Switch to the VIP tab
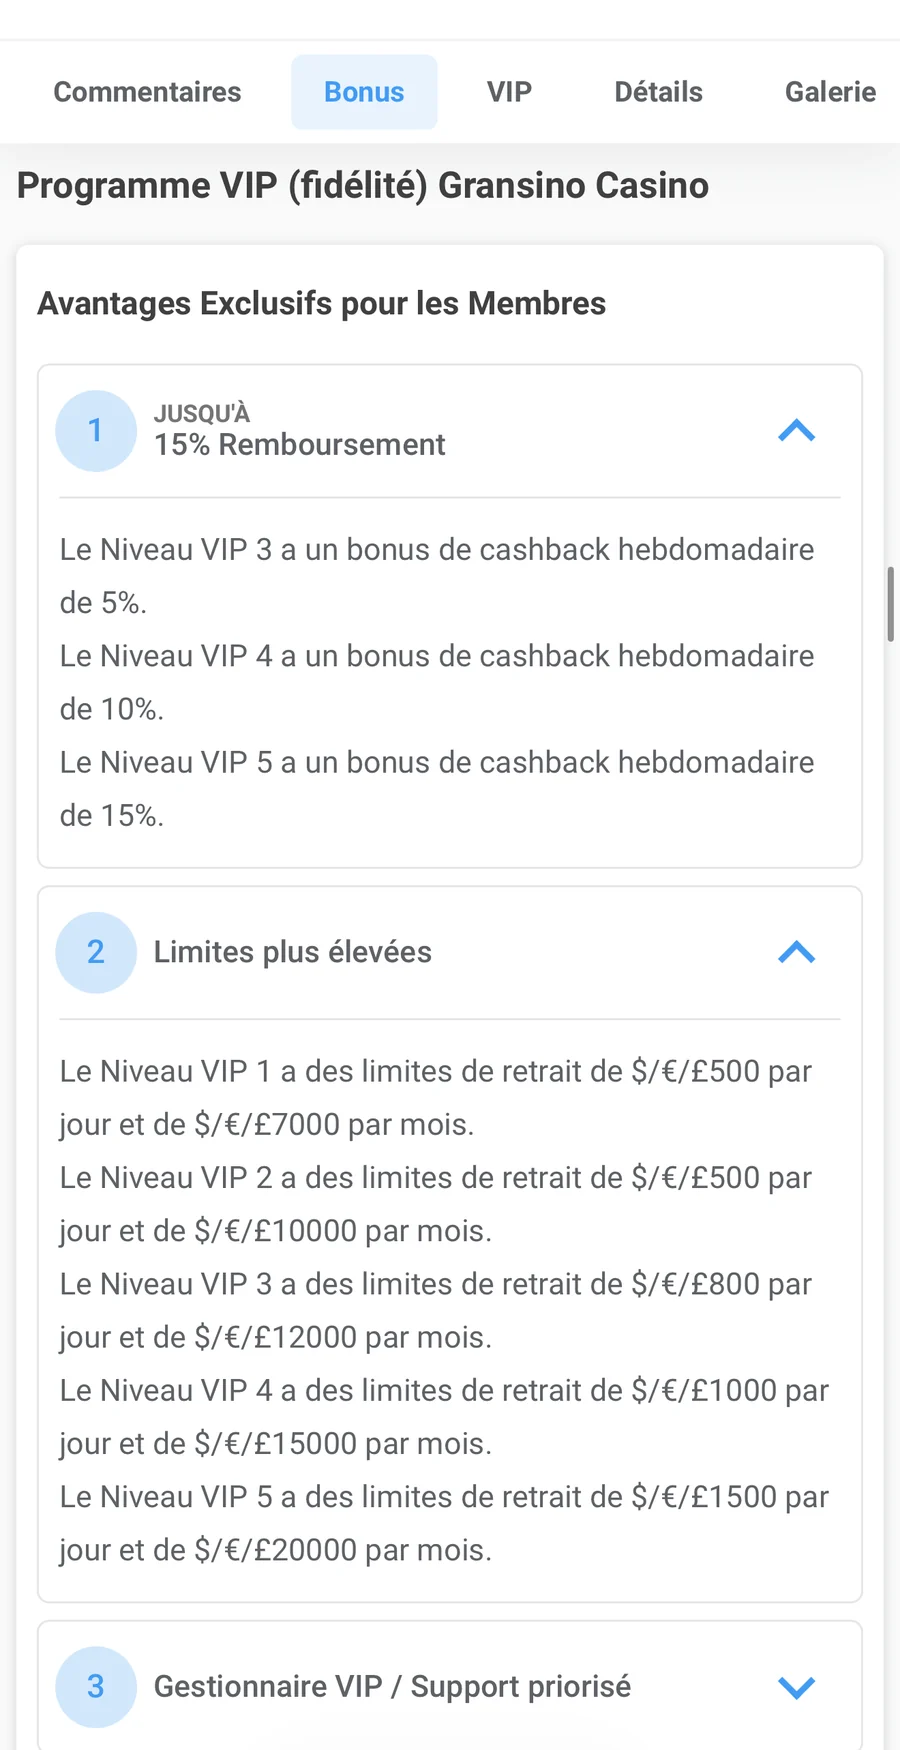900x1750 pixels. [509, 92]
